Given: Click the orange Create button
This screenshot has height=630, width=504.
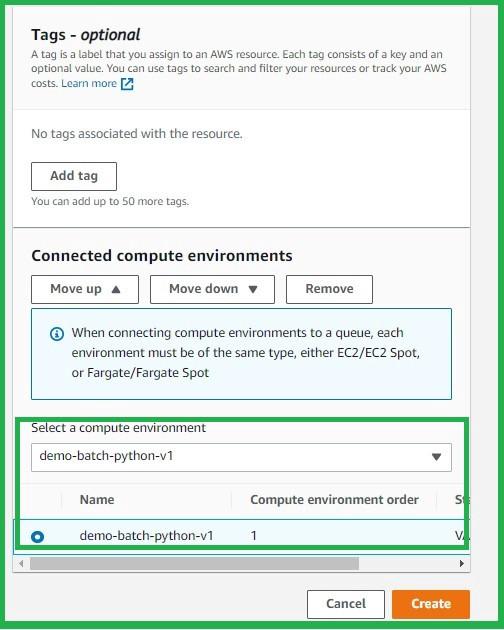Looking at the screenshot, I should [x=431, y=604].
